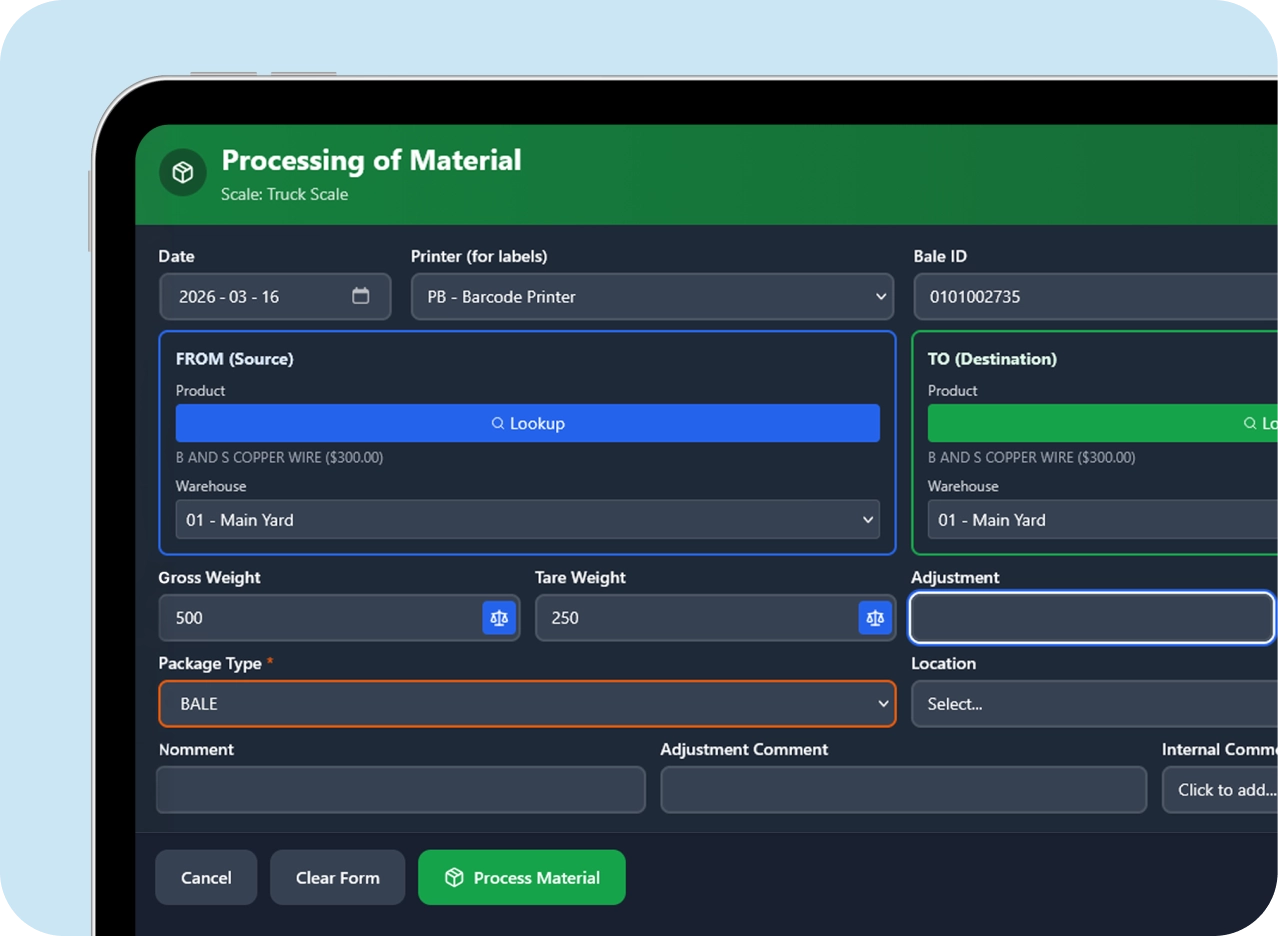Click the Tare Weight field showing 250
The image size is (1278, 936).
715,618
